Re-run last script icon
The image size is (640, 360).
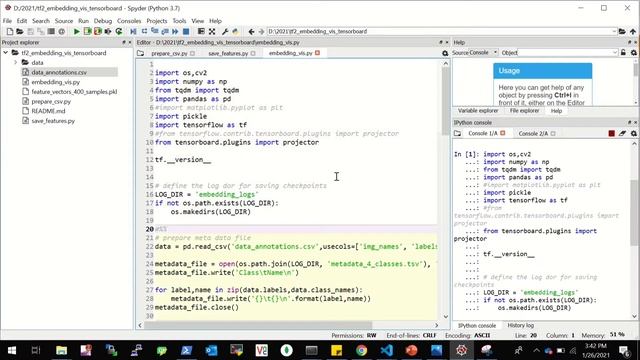point(119,31)
